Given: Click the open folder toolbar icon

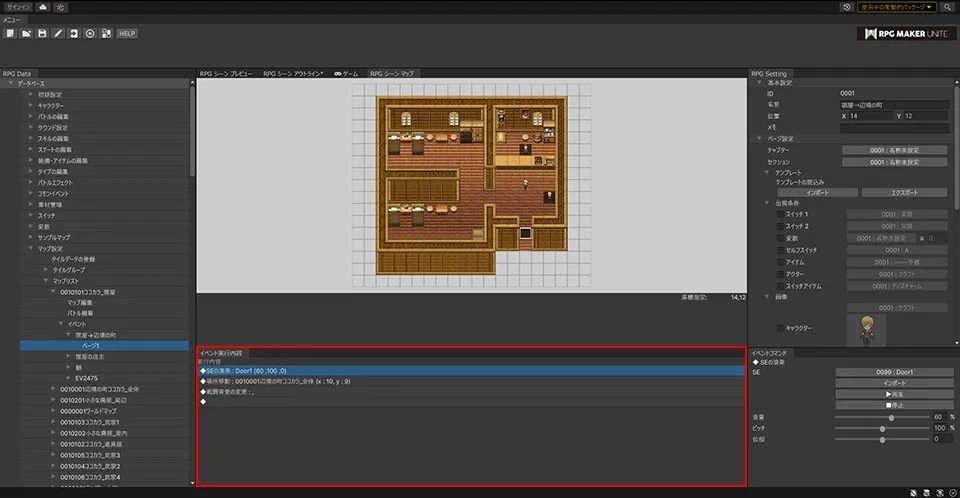Looking at the screenshot, I should point(26,33).
